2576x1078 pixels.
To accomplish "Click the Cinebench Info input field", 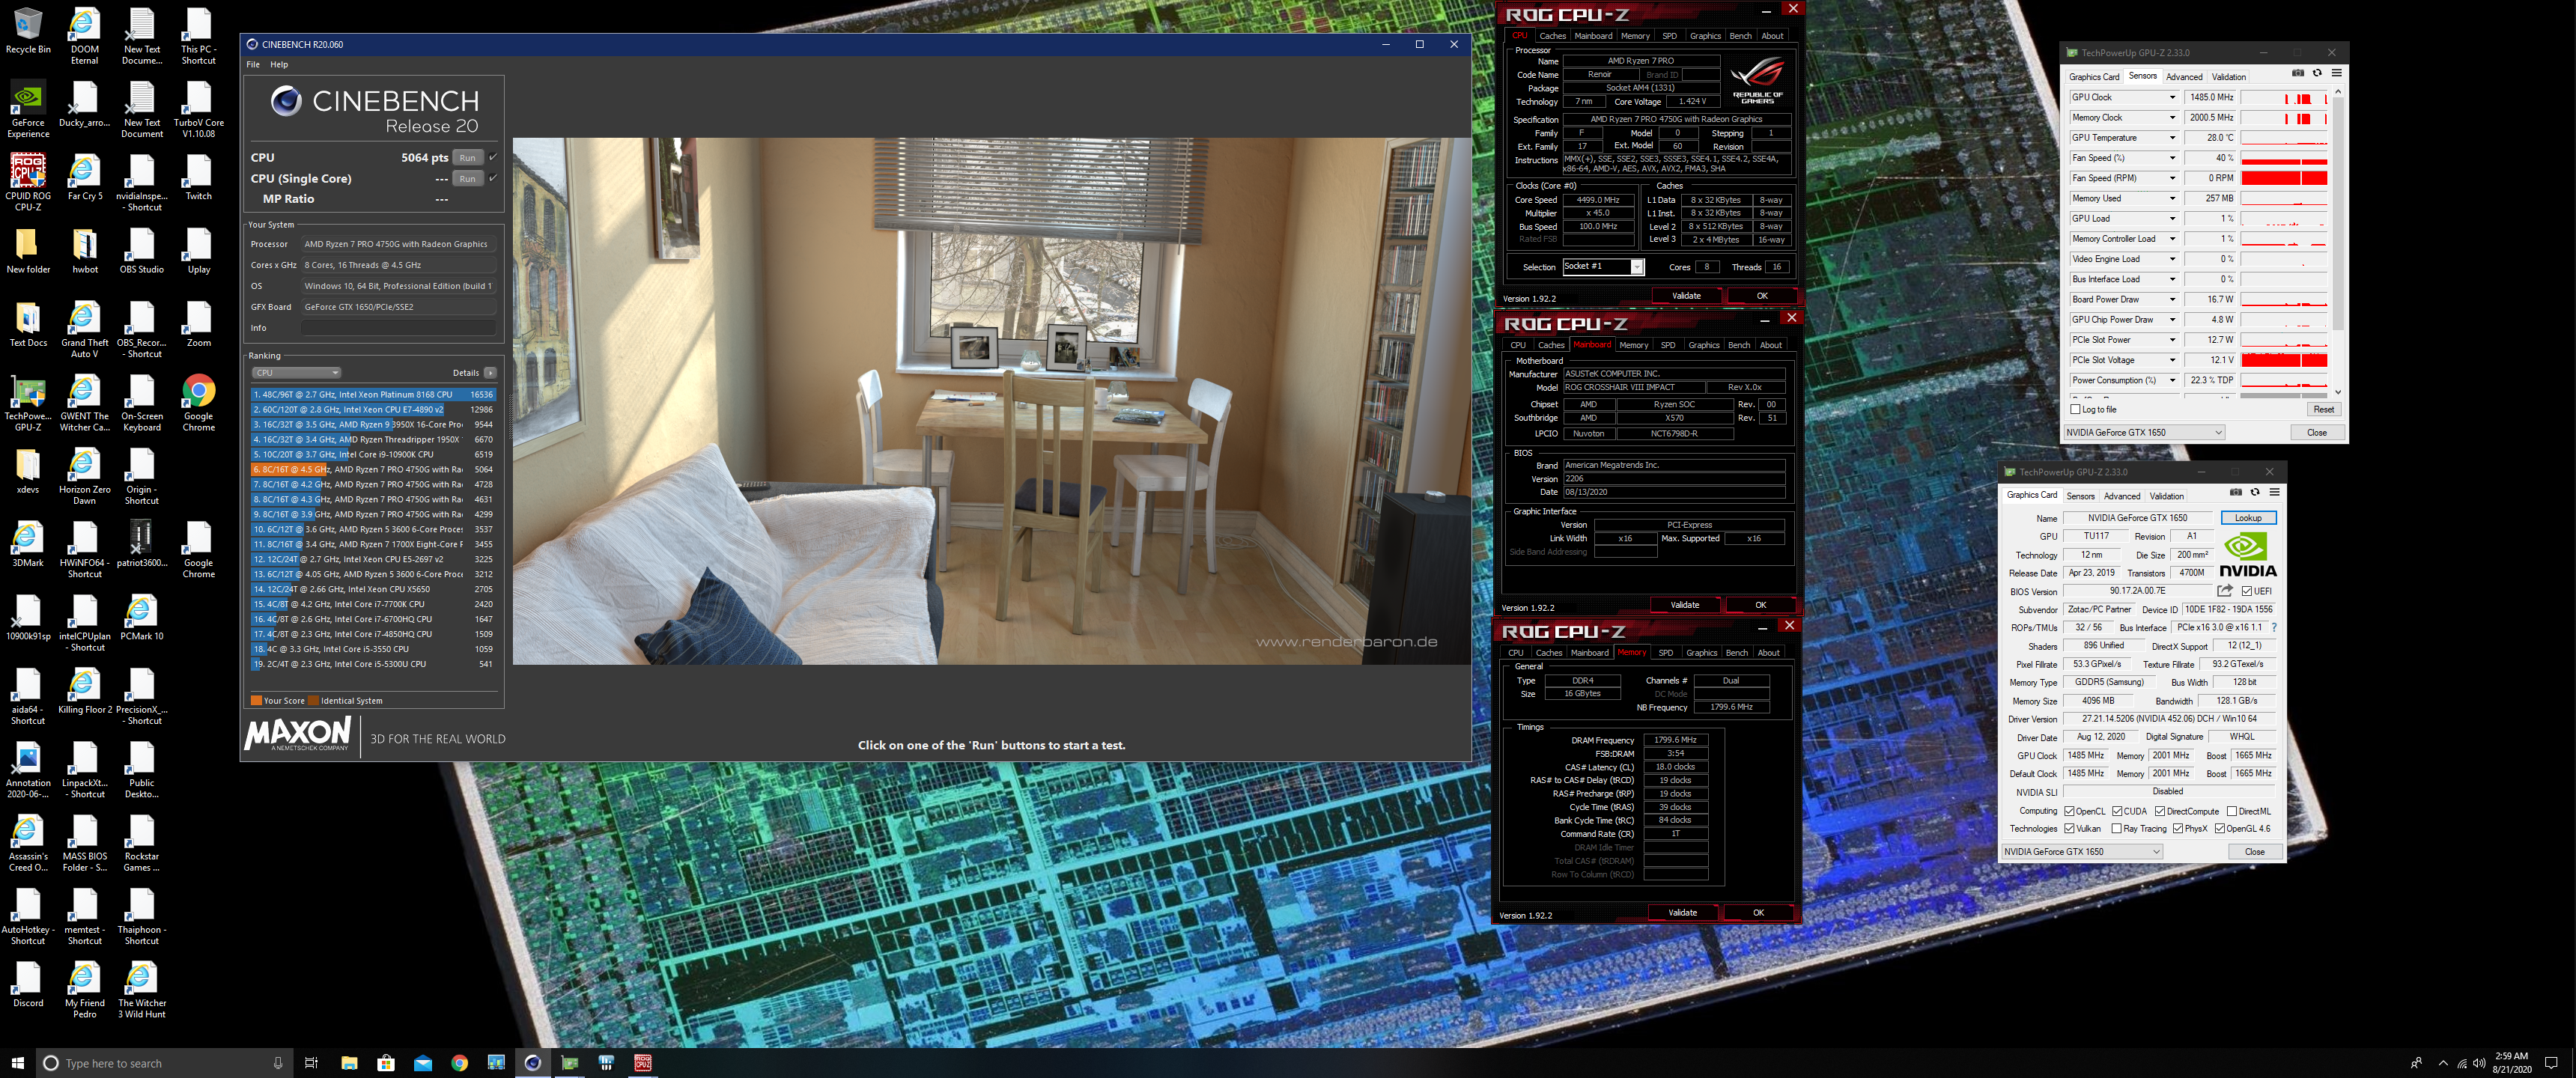I will point(398,328).
